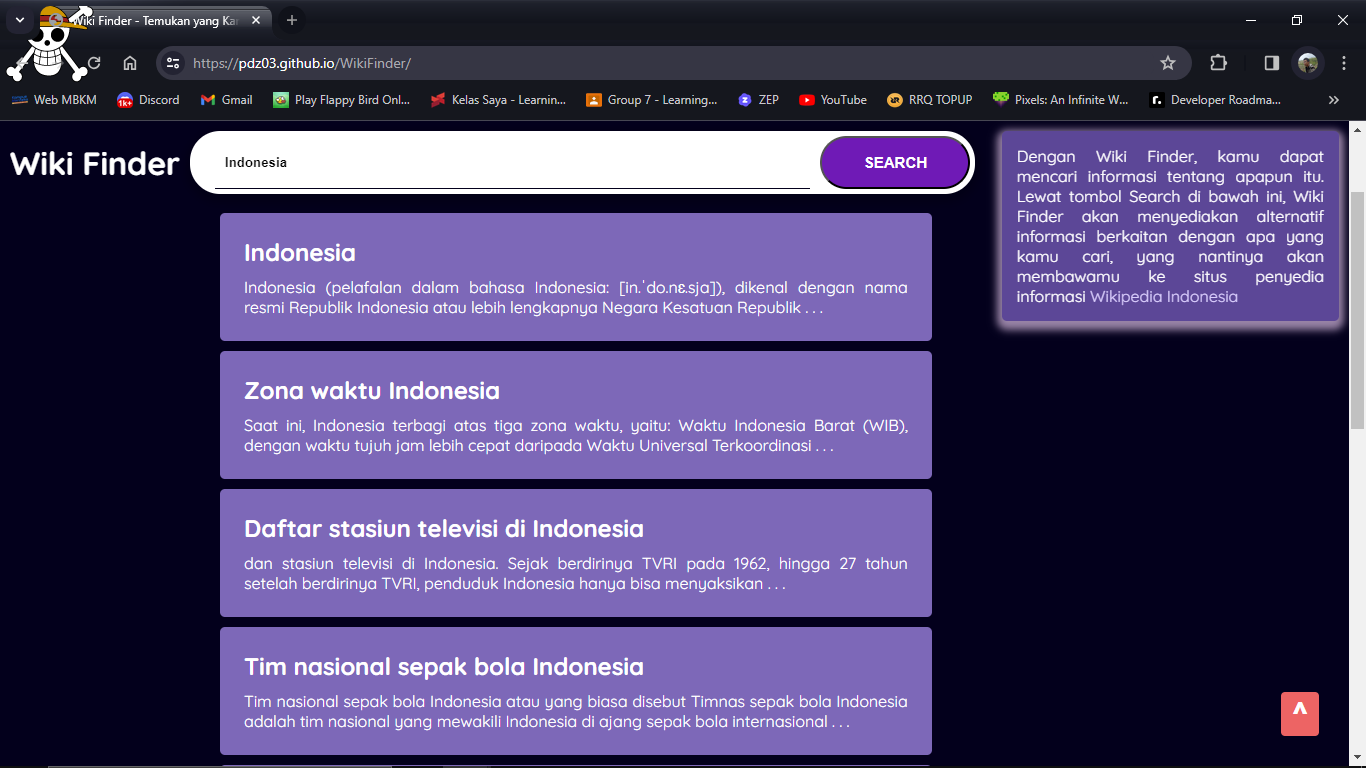Open the Chrome profile avatar
Viewport: 1366px width, 768px height.
pyautogui.click(x=1308, y=63)
